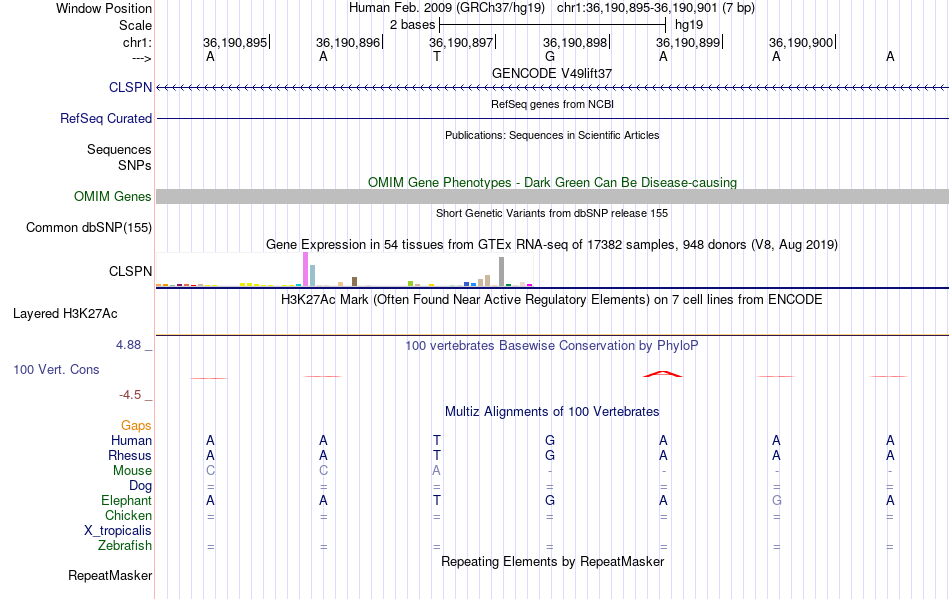950x599 pixels.
Task: Select the Chicken alignment row label
Action: [128, 515]
